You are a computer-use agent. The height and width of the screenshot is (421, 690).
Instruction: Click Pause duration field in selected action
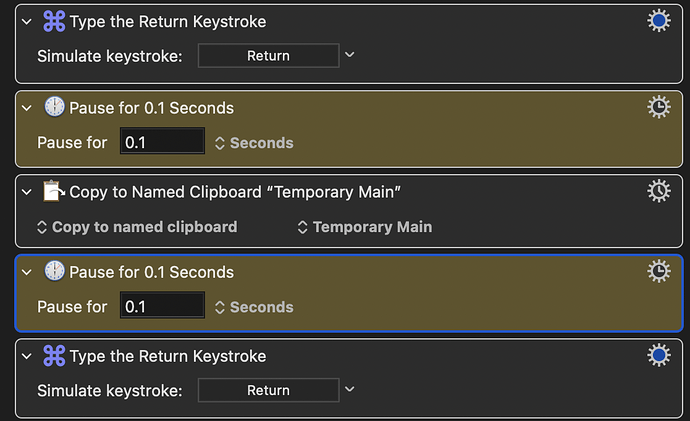click(162, 305)
